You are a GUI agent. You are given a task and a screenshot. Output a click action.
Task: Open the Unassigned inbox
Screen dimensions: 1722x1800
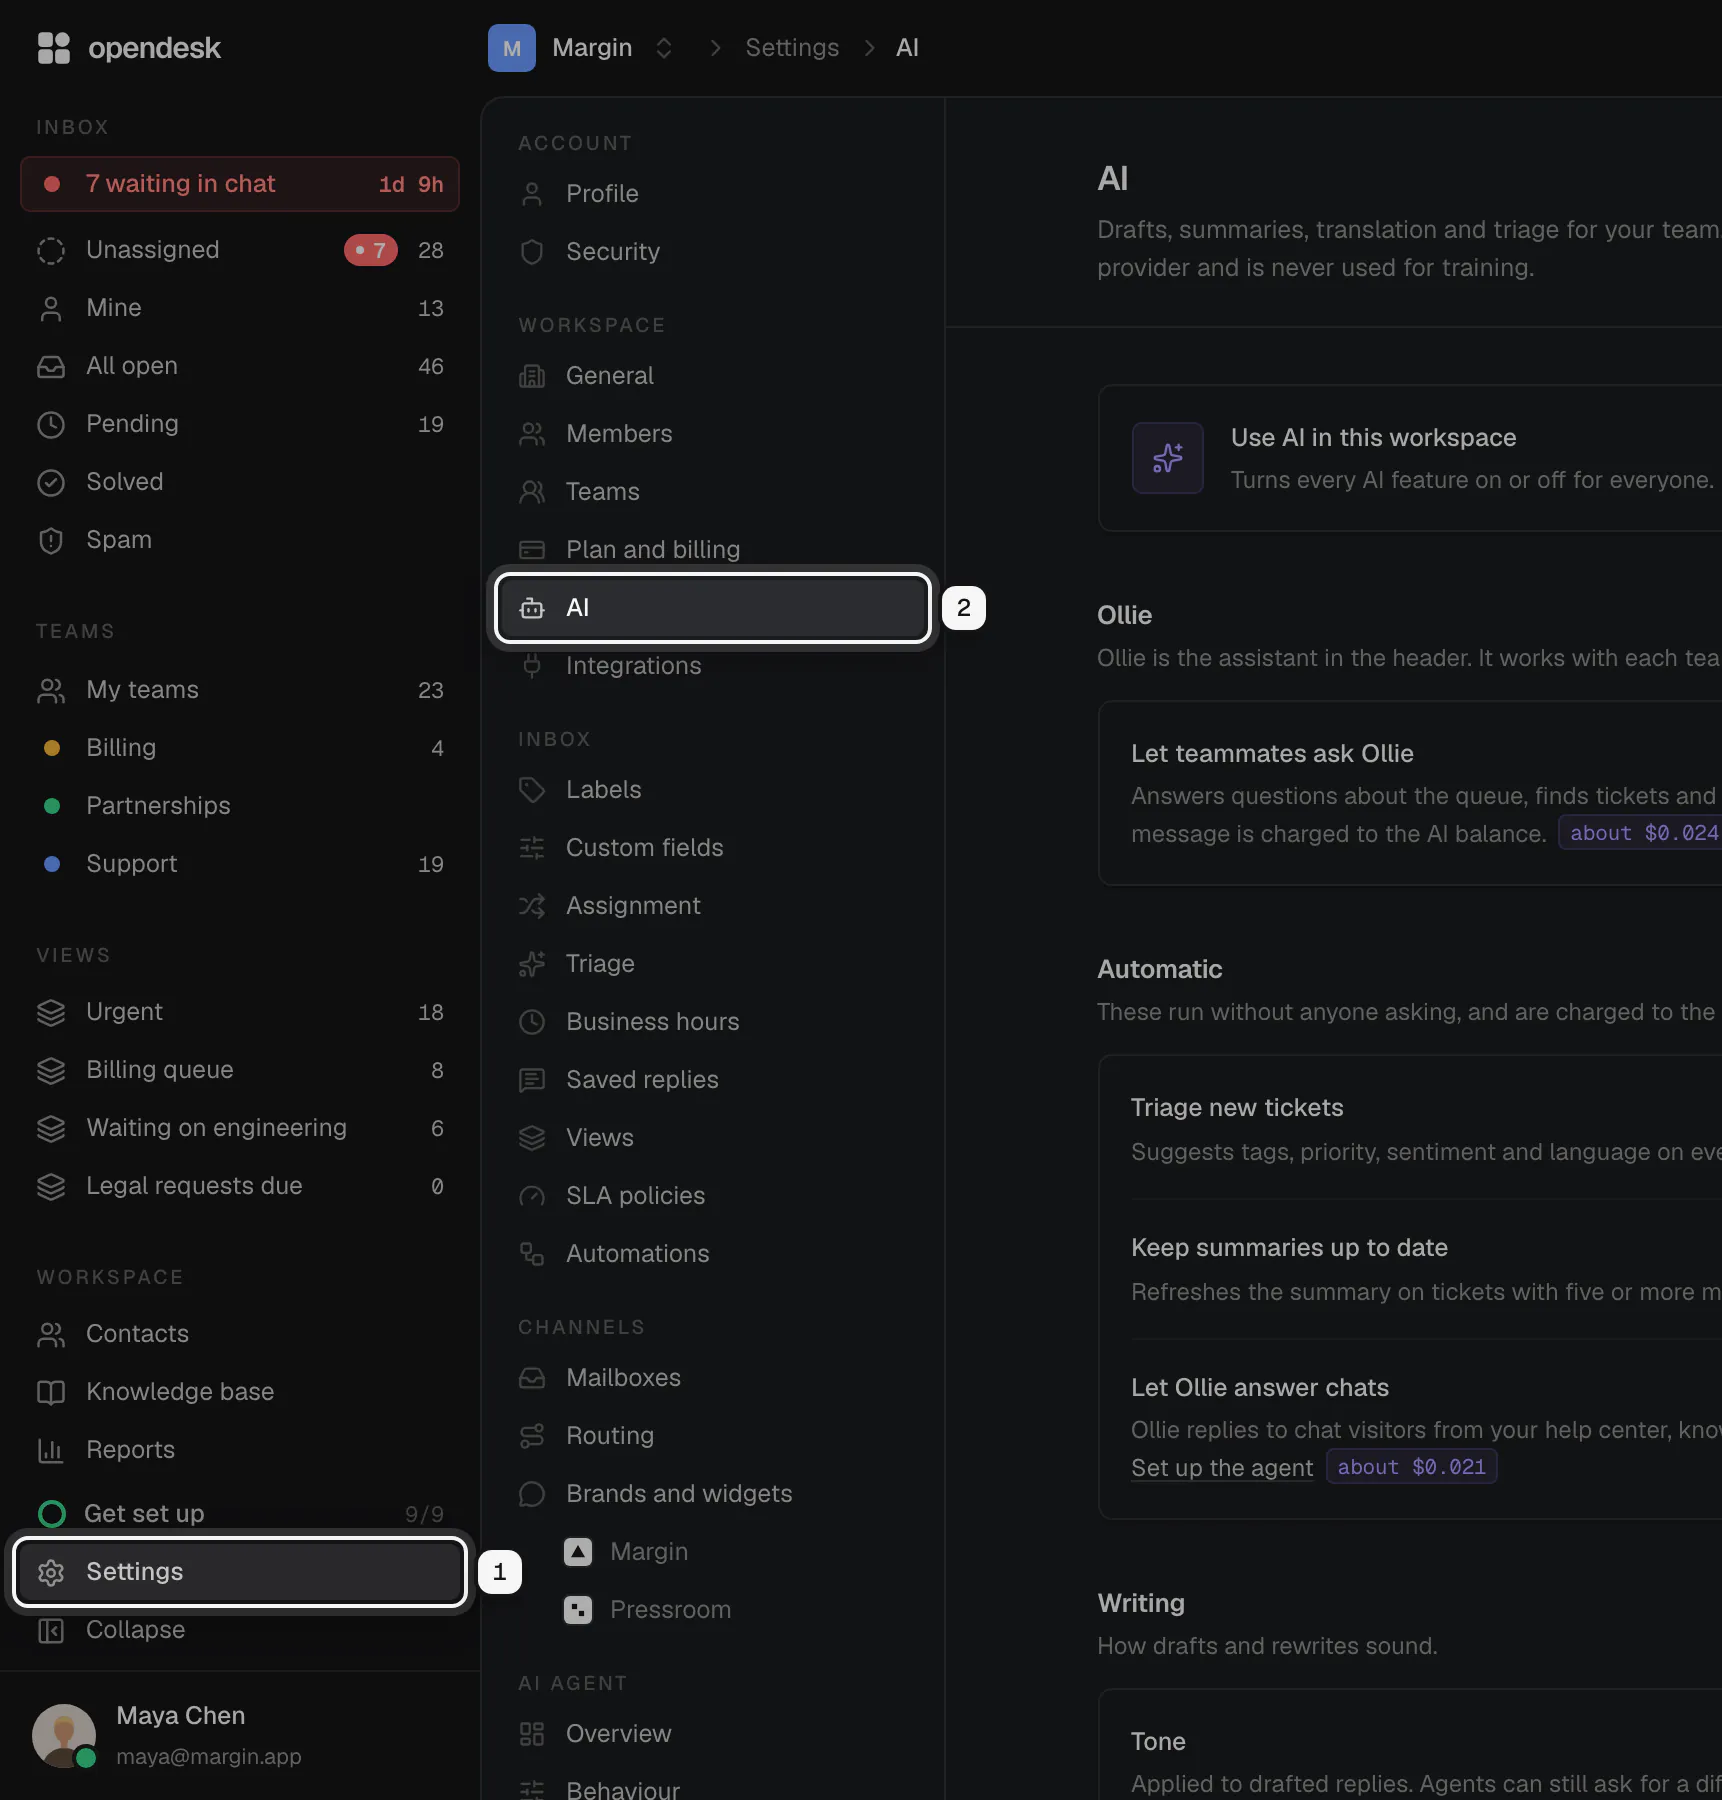click(240, 250)
